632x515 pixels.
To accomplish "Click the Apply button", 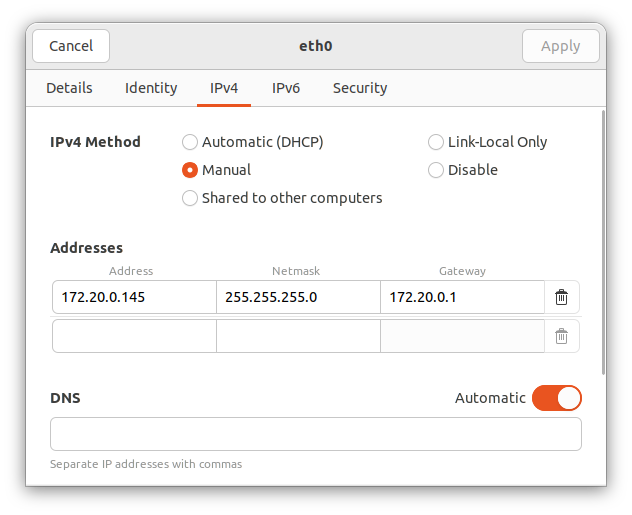I will click(x=561, y=46).
